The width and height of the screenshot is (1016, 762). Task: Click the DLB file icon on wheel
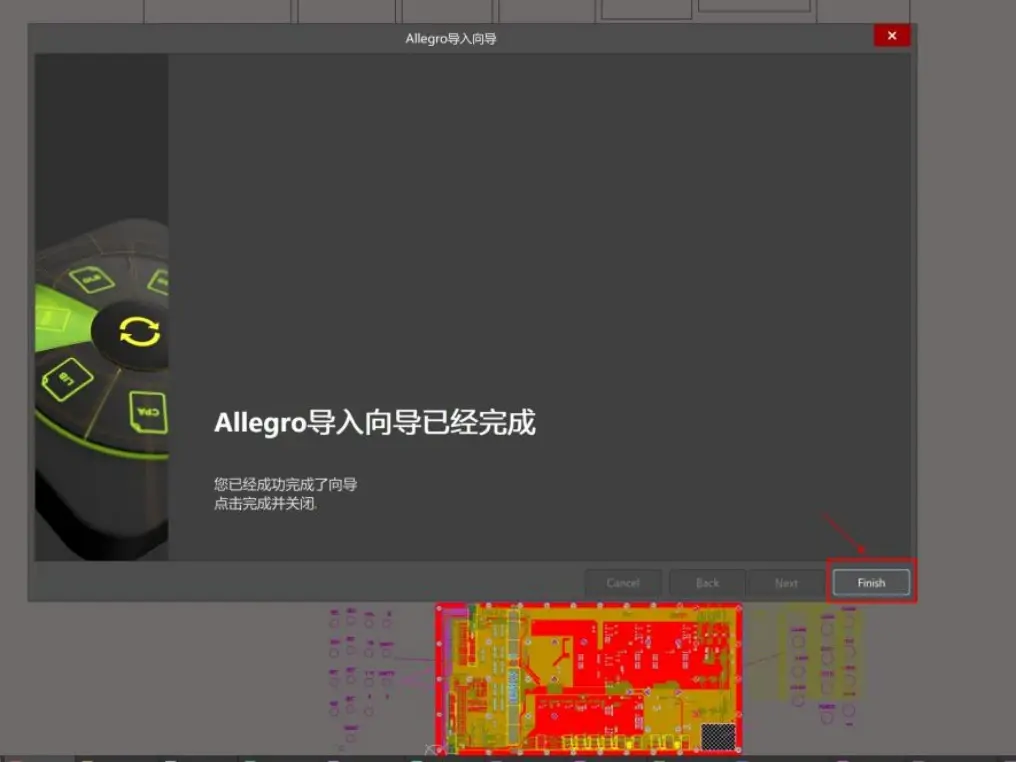[x=91, y=279]
